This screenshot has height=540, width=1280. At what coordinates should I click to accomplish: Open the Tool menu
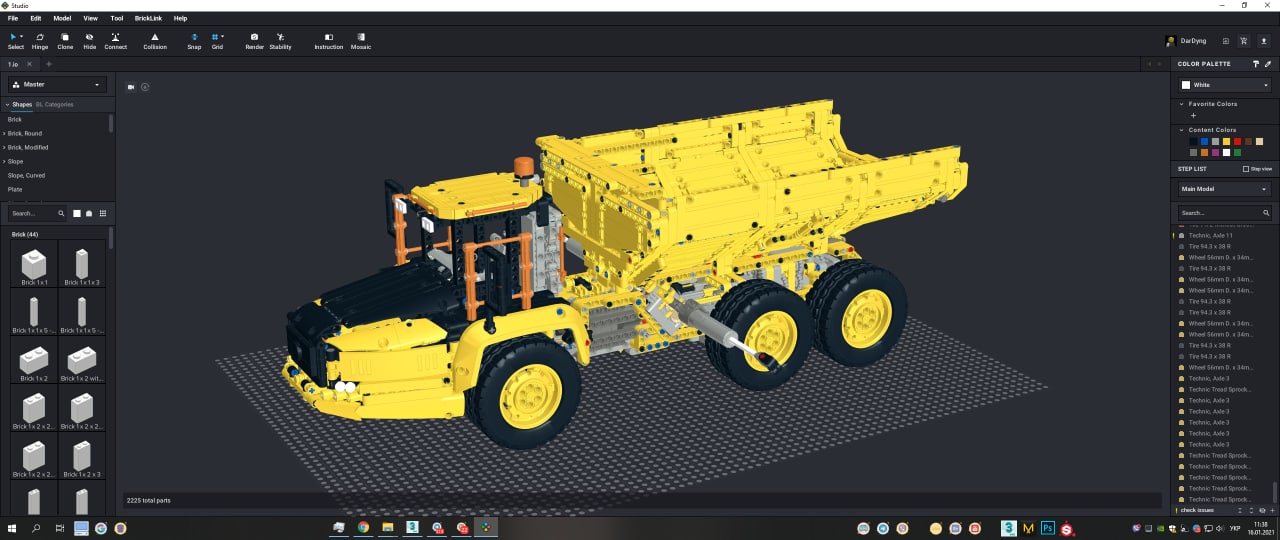117,18
